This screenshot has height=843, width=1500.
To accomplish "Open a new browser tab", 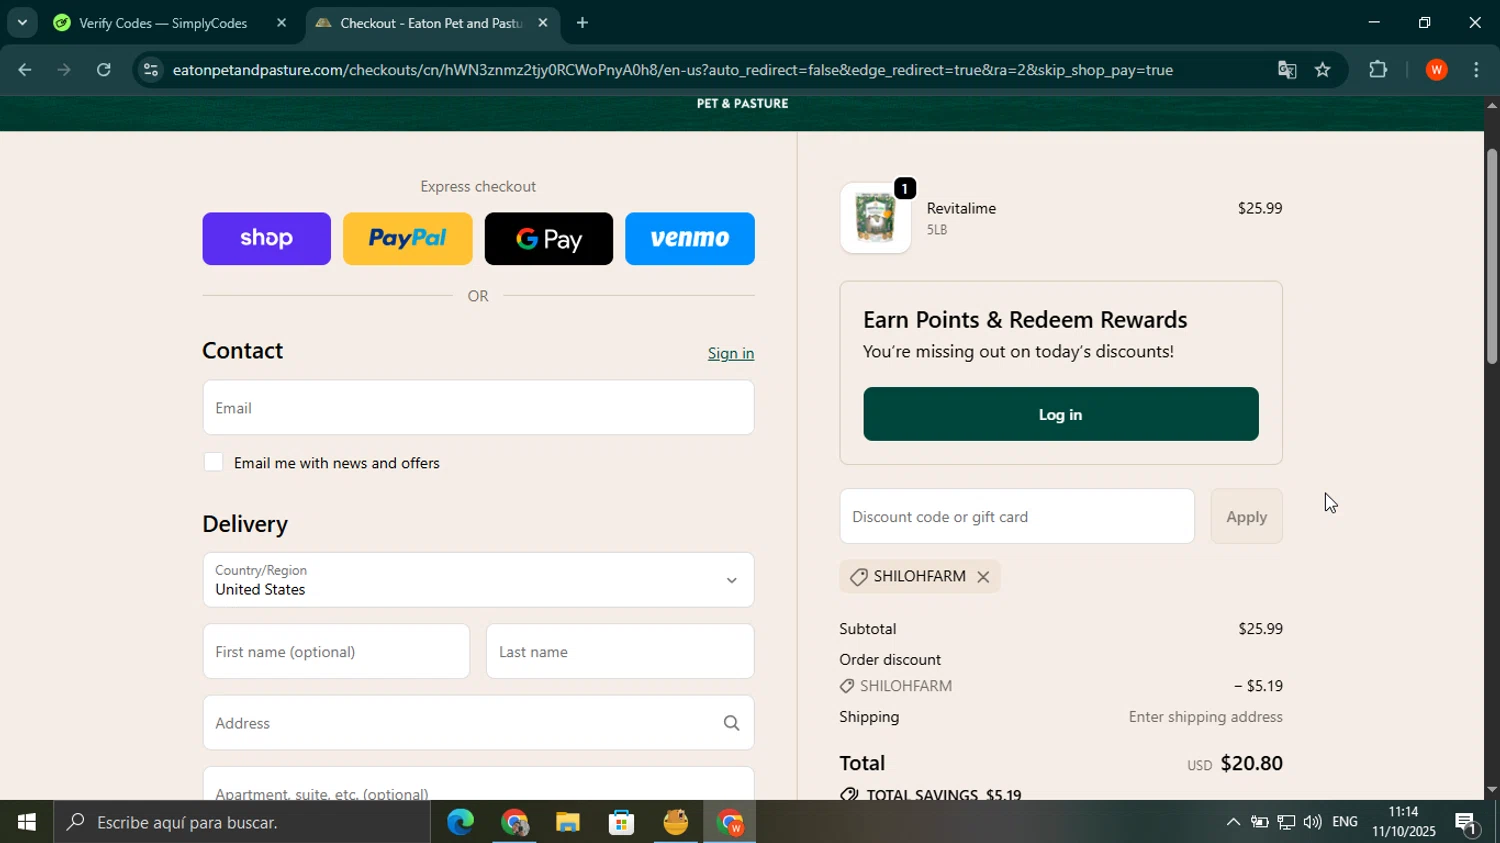I will (582, 23).
